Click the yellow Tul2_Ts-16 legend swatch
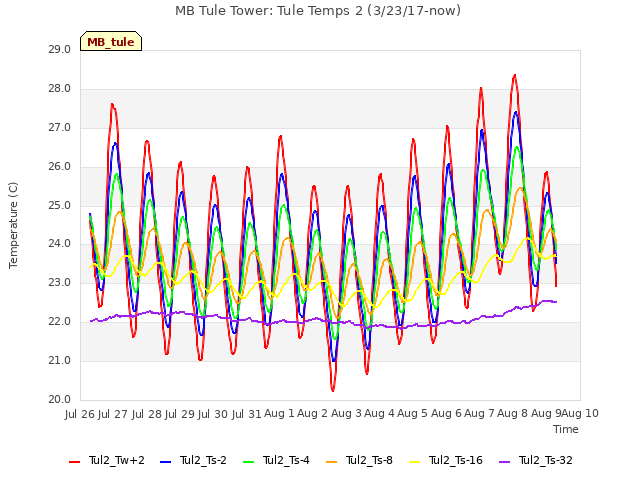Viewport: 640px width, 480px height. point(414,462)
